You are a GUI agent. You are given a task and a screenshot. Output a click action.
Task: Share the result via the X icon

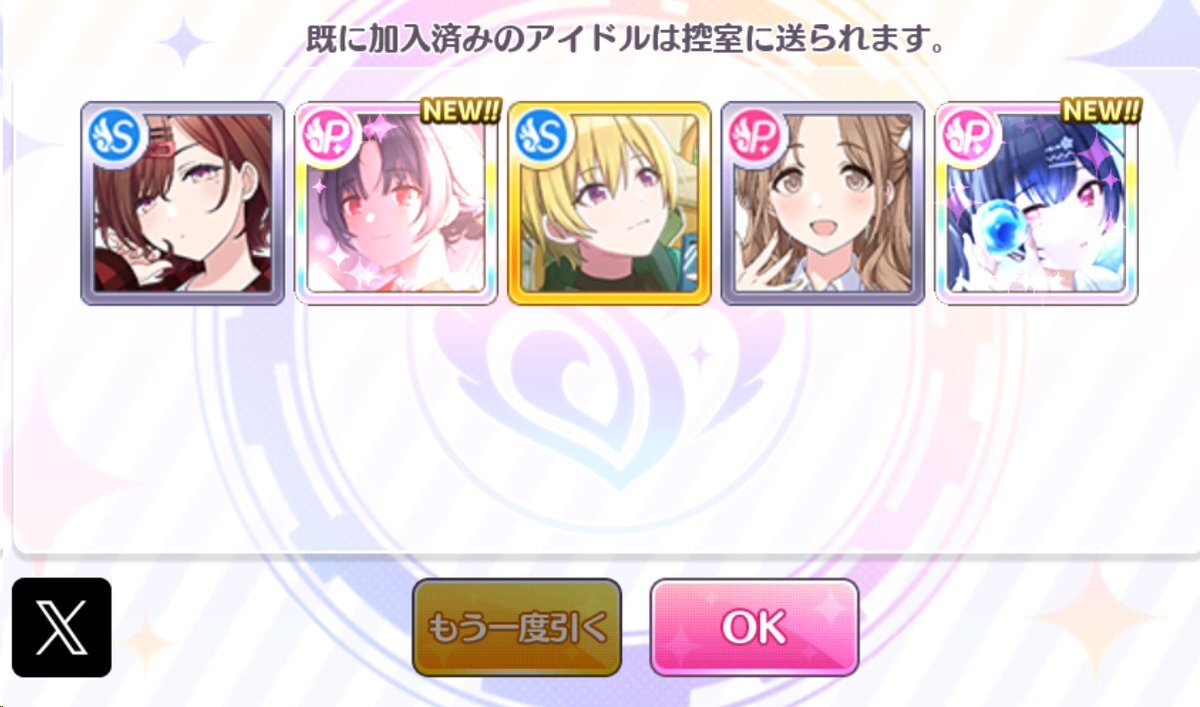[62, 627]
